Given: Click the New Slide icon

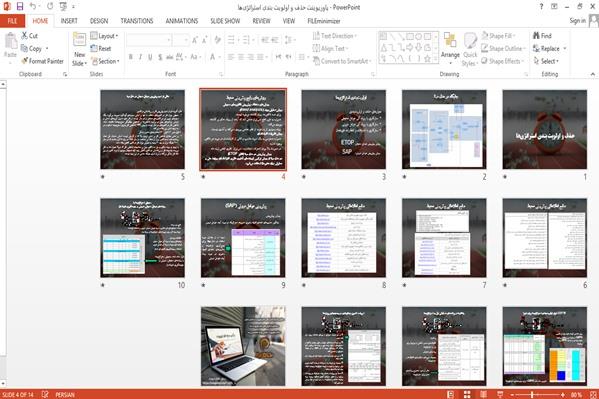Looking at the screenshot, I should 79,40.
